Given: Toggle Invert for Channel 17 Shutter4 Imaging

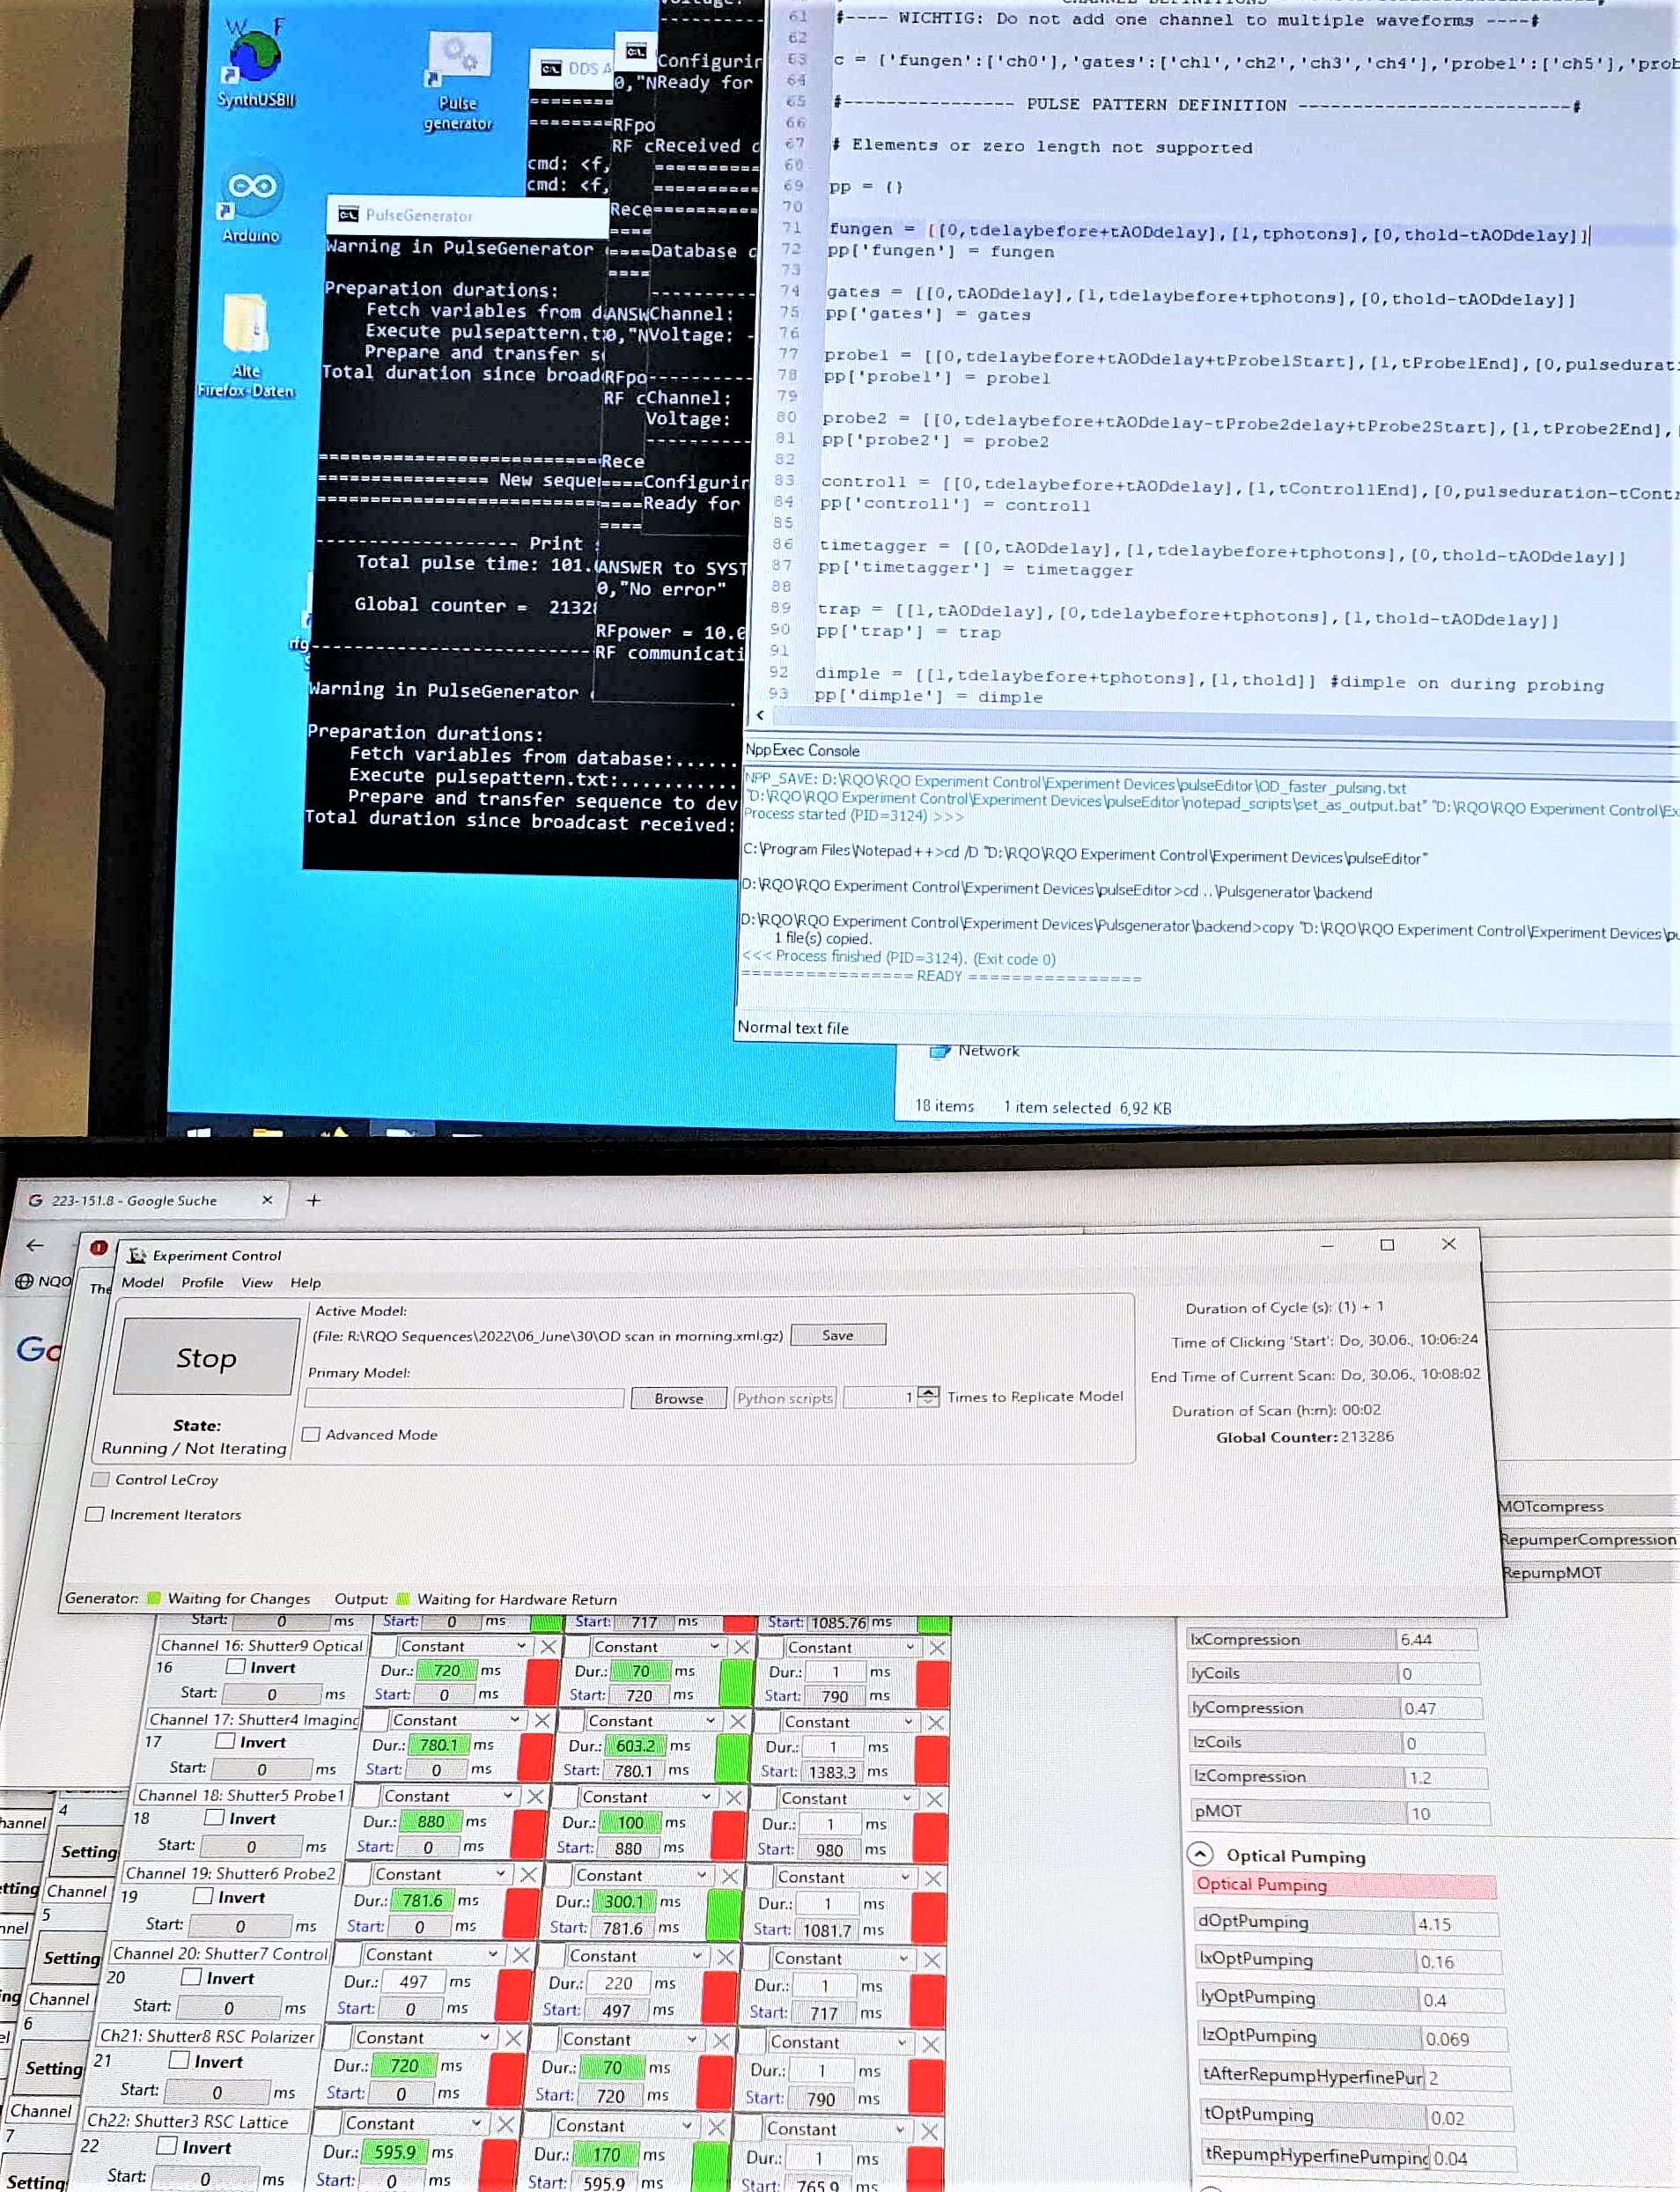Looking at the screenshot, I should [226, 1742].
